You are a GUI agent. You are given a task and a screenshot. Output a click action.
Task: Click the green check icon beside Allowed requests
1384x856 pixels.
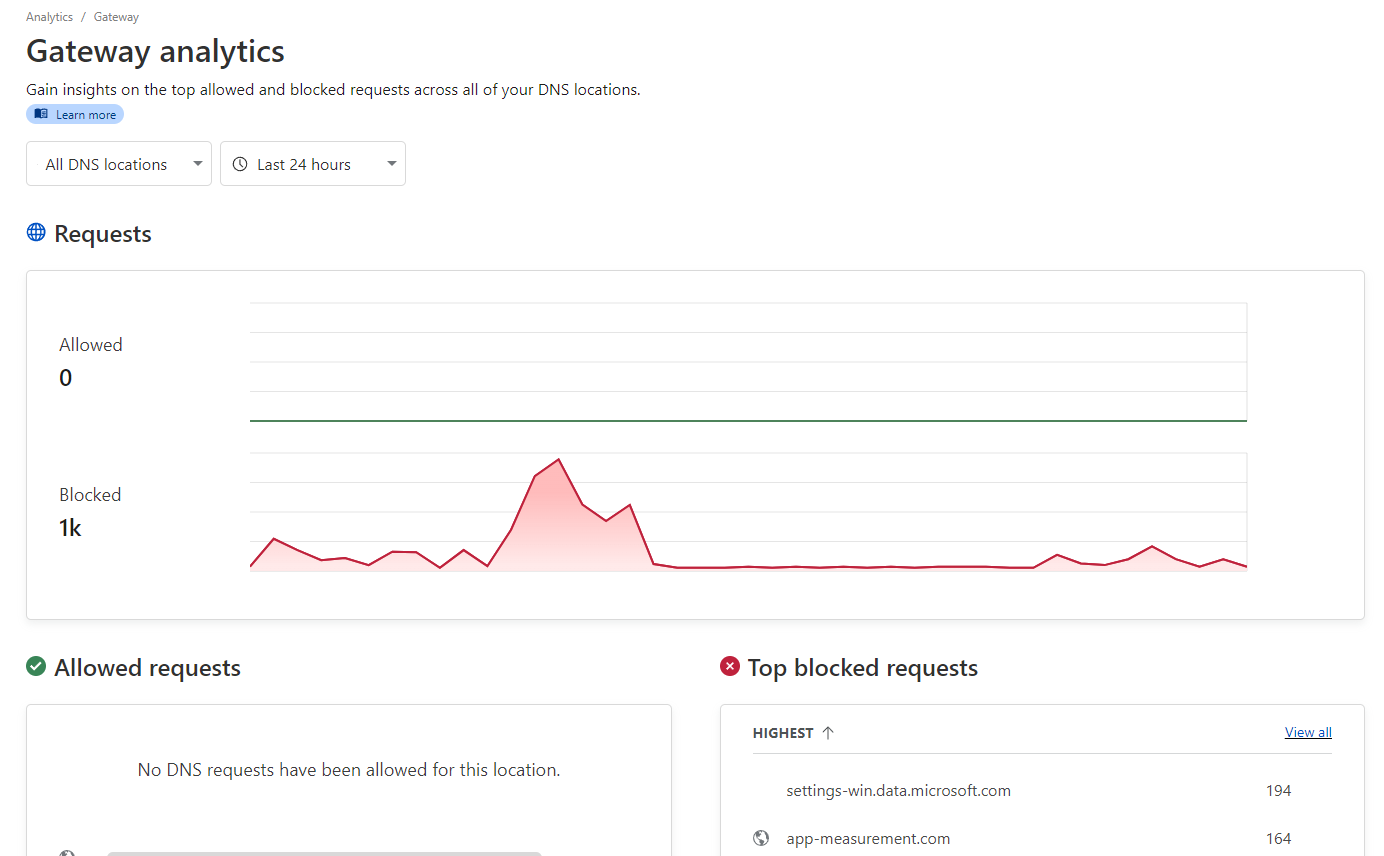(x=36, y=667)
